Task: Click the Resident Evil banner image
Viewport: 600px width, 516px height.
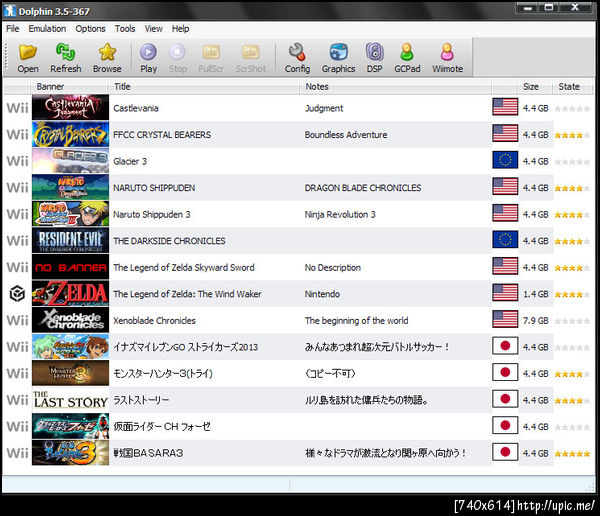Action: [70, 240]
